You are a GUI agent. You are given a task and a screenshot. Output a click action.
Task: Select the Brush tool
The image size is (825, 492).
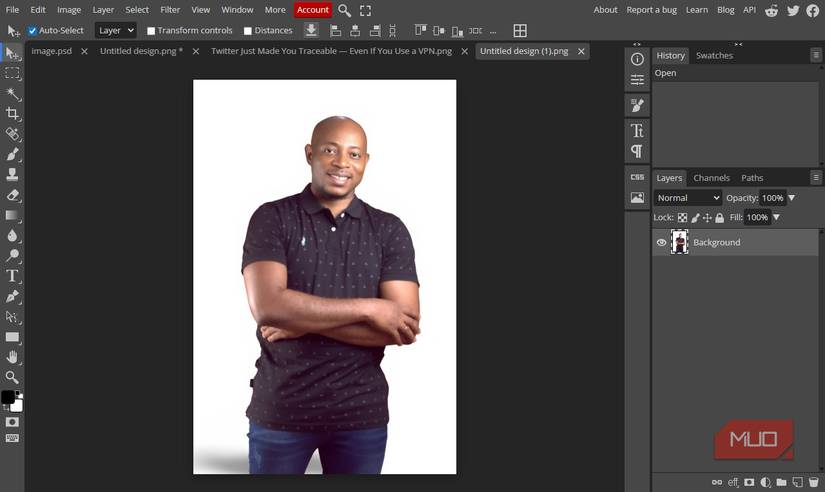click(x=12, y=155)
